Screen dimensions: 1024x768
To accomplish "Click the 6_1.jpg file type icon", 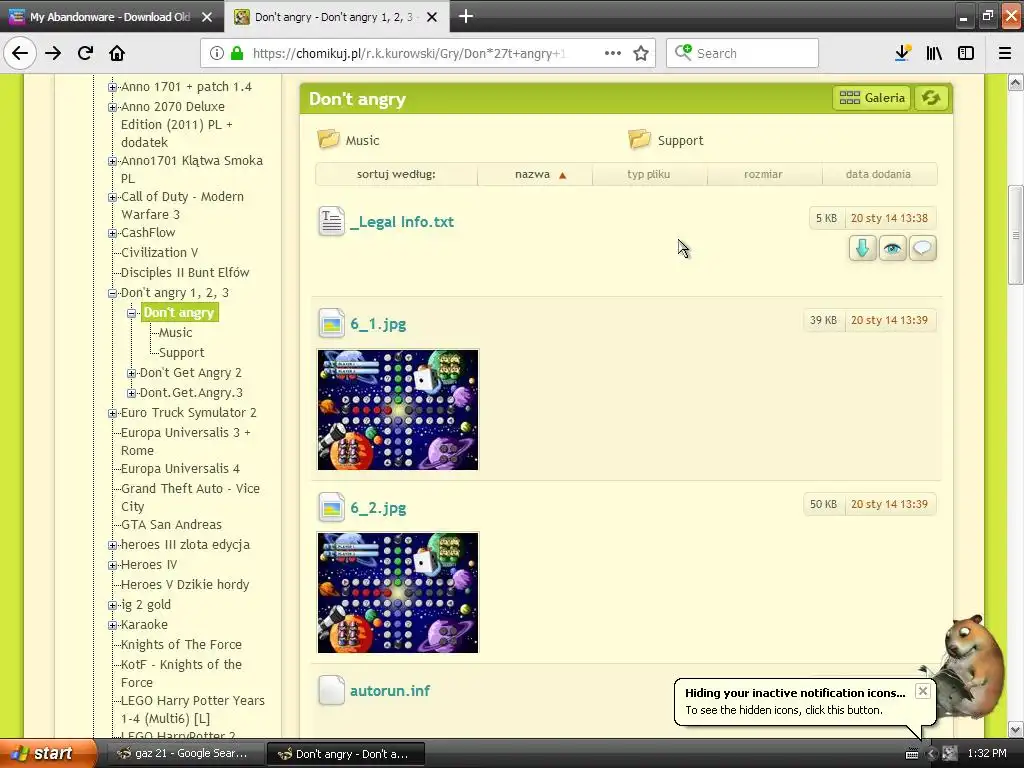I will (x=331, y=323).
